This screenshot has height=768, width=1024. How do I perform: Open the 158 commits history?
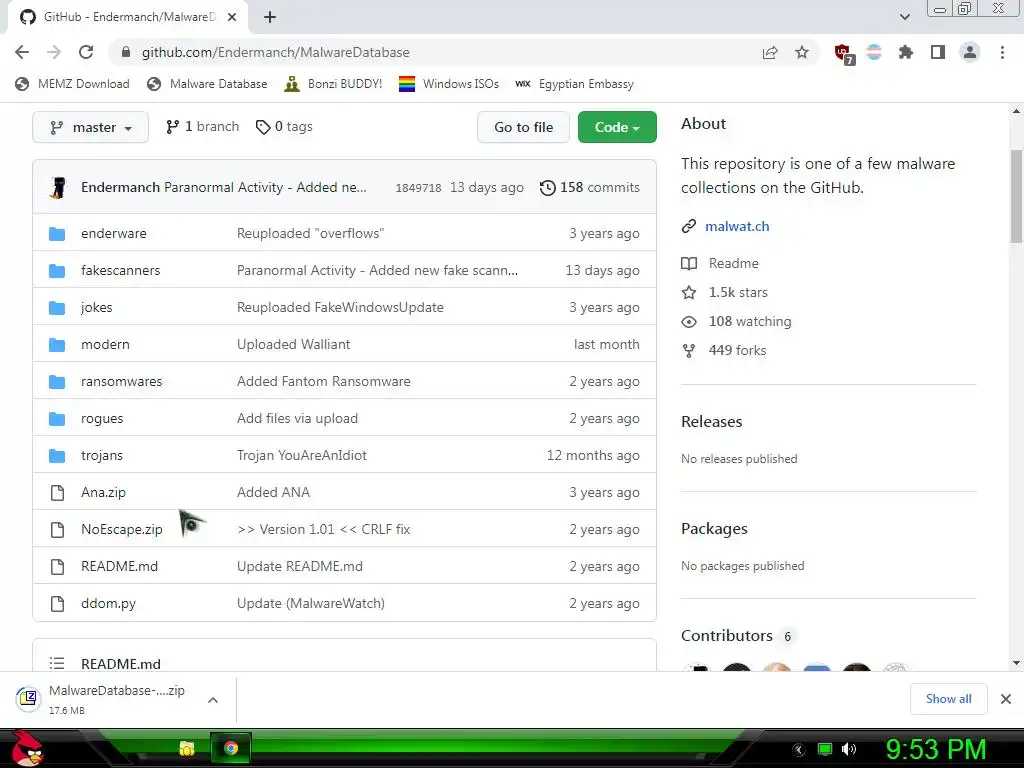[x=590, y=187]
